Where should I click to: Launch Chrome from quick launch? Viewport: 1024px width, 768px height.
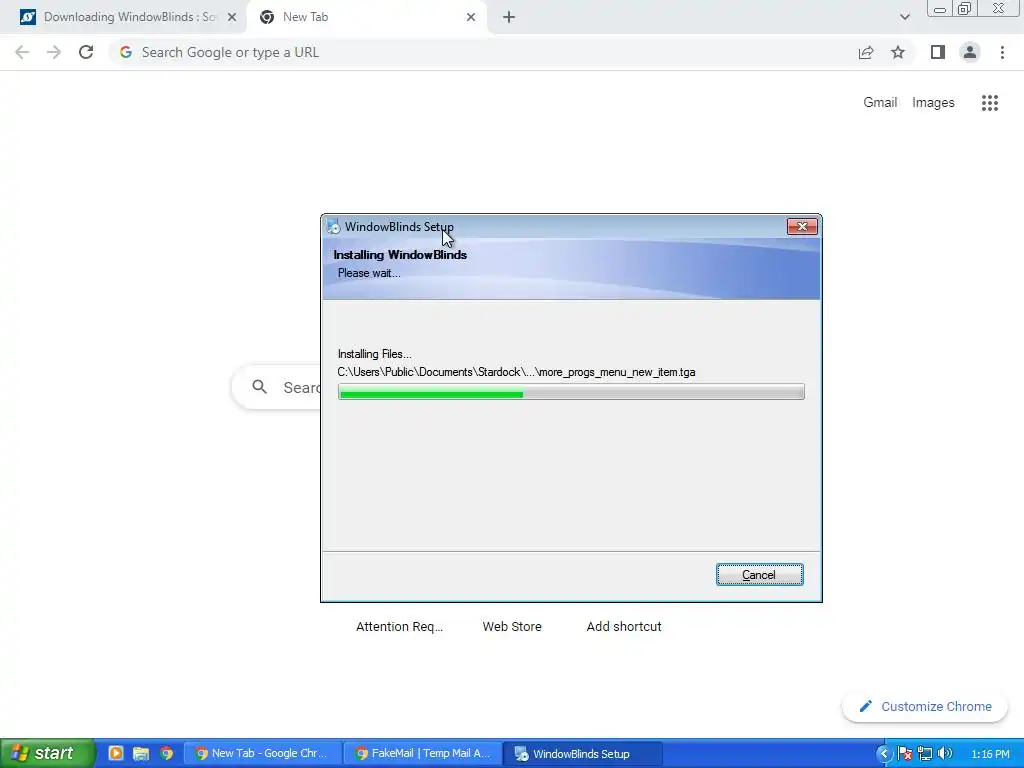(167, 753)
